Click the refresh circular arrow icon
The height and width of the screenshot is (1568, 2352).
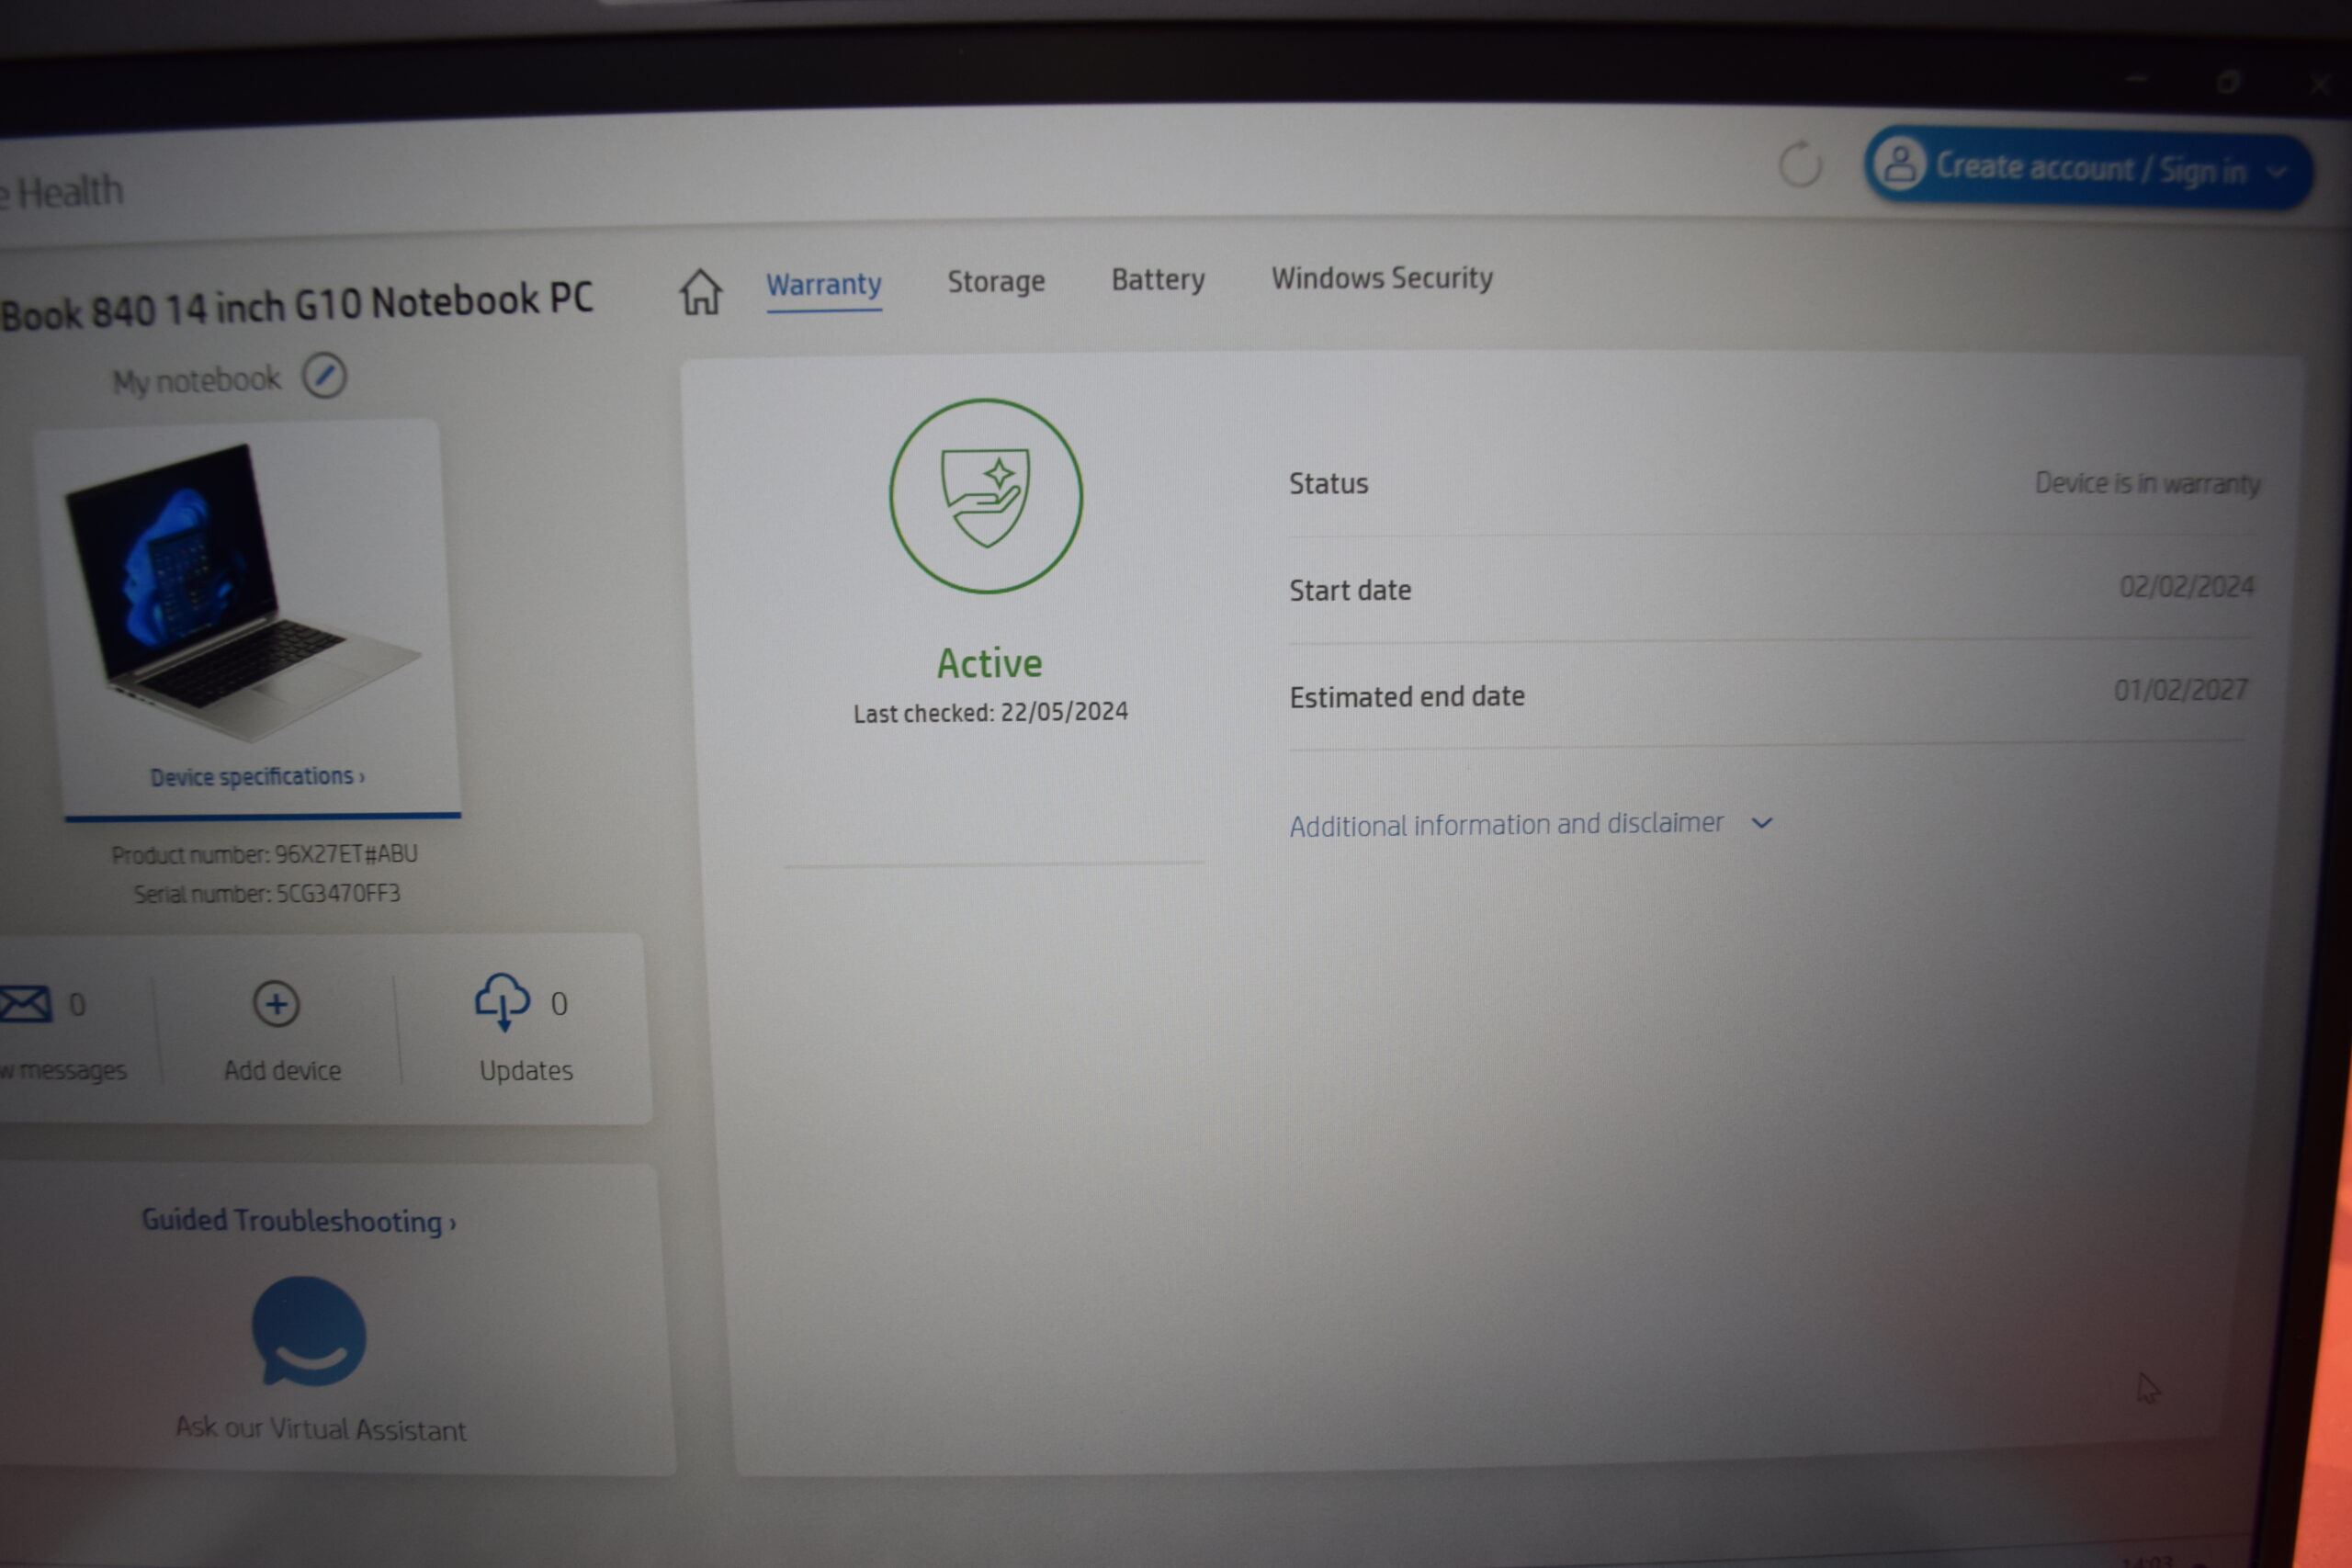[1800, 165]
